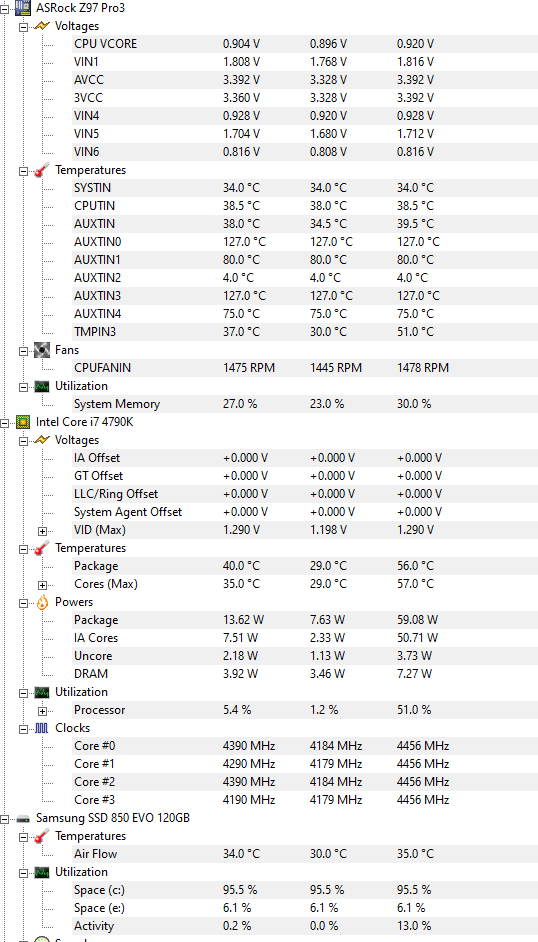Image resolution: width=538 pixels, height=942 pixels.
Task: Click the waveform icon beside Clocks
Action: (x=42, y=728)
